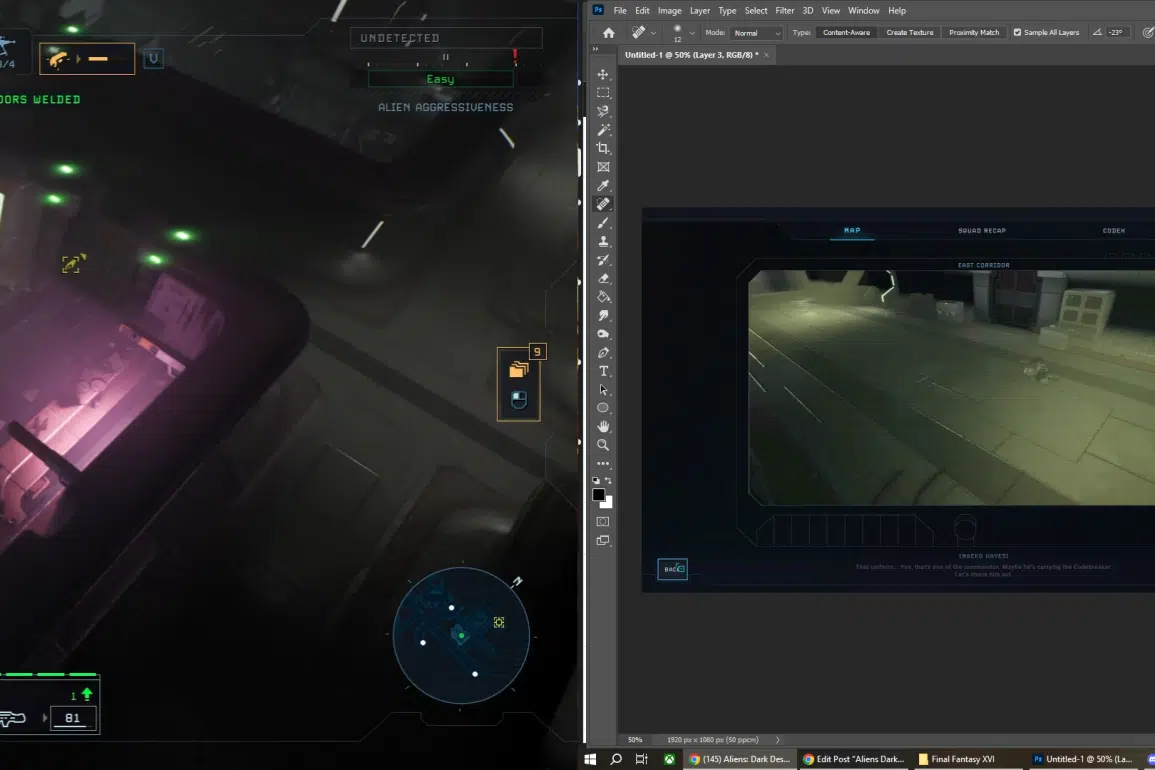Click the zoom level field showing 50%
Viewport: 1155px width, 770px height.
tap(635, 740)
